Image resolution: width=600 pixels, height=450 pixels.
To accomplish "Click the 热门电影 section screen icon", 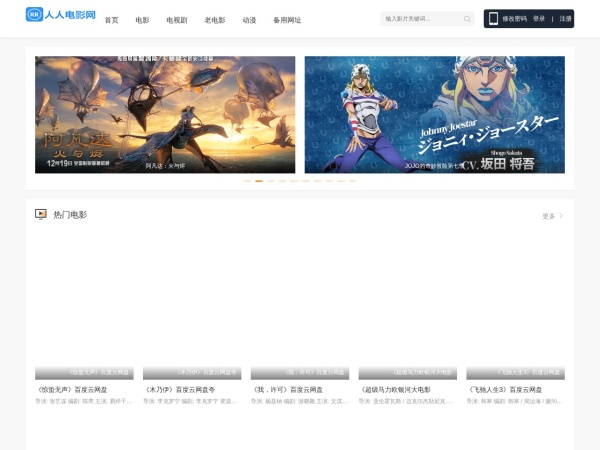I will click(41, 214).
